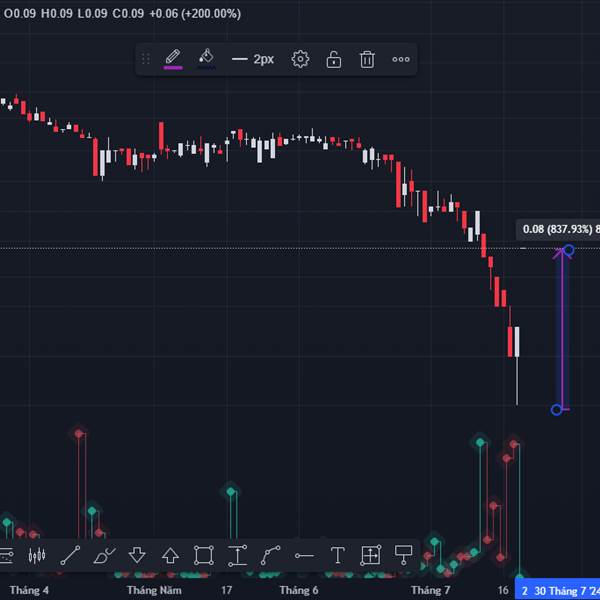Select the arrow down marker tool
This screenshot has height=600, width=600.
pos(137,555)
